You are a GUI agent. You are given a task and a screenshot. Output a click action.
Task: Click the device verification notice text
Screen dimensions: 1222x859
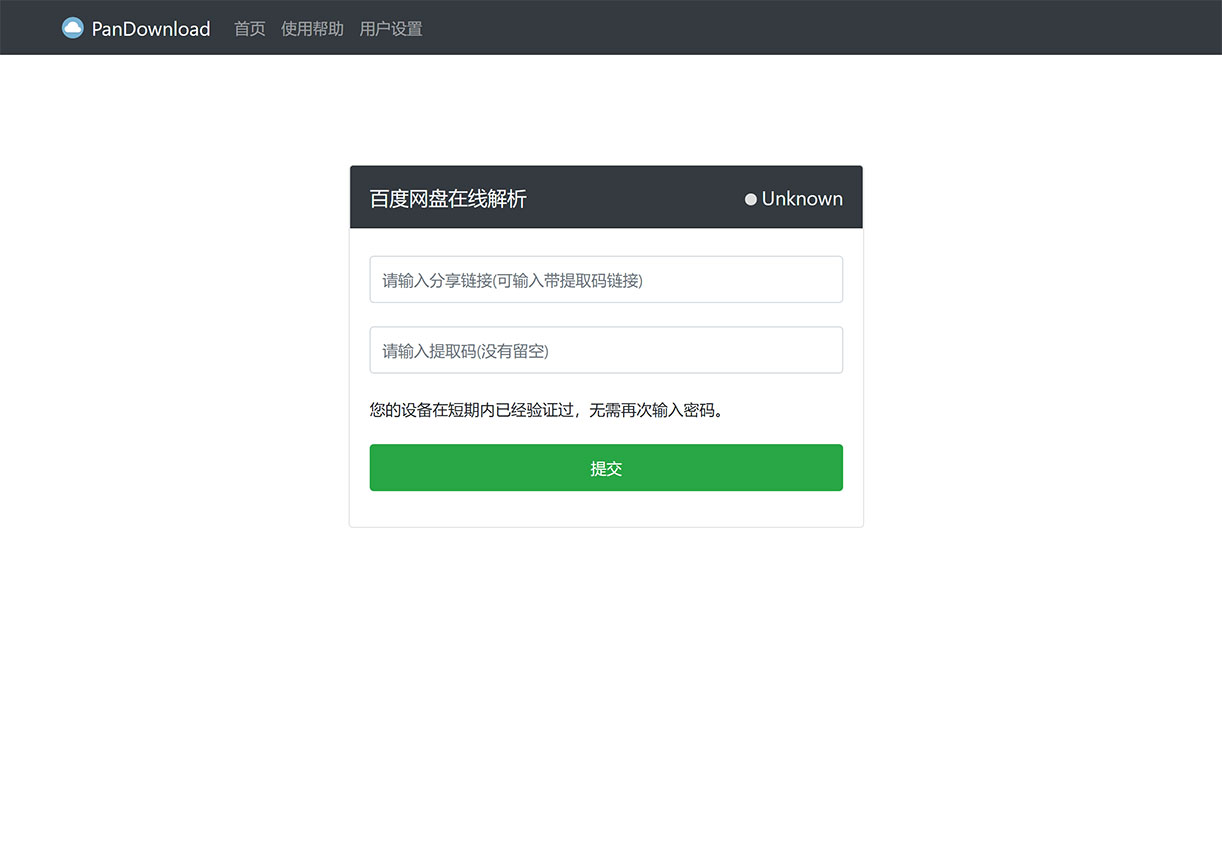tap(546, 410)
